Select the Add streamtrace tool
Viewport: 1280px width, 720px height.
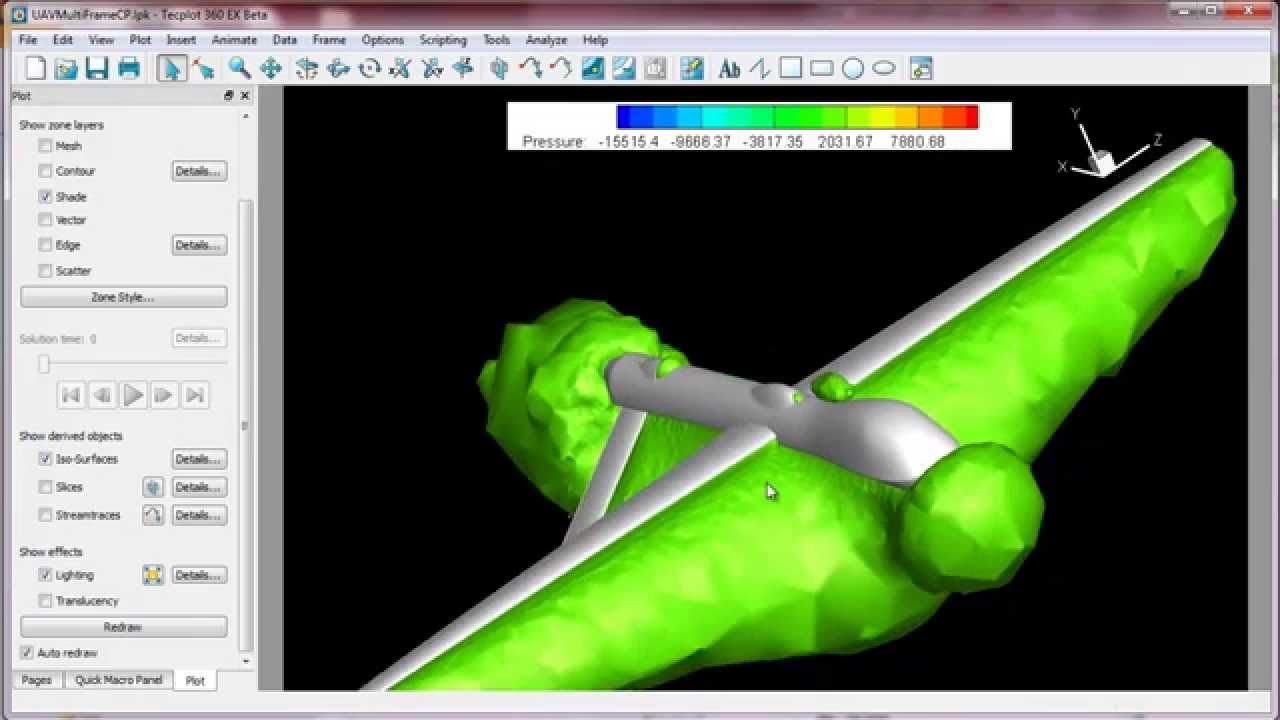coord(531,68)
